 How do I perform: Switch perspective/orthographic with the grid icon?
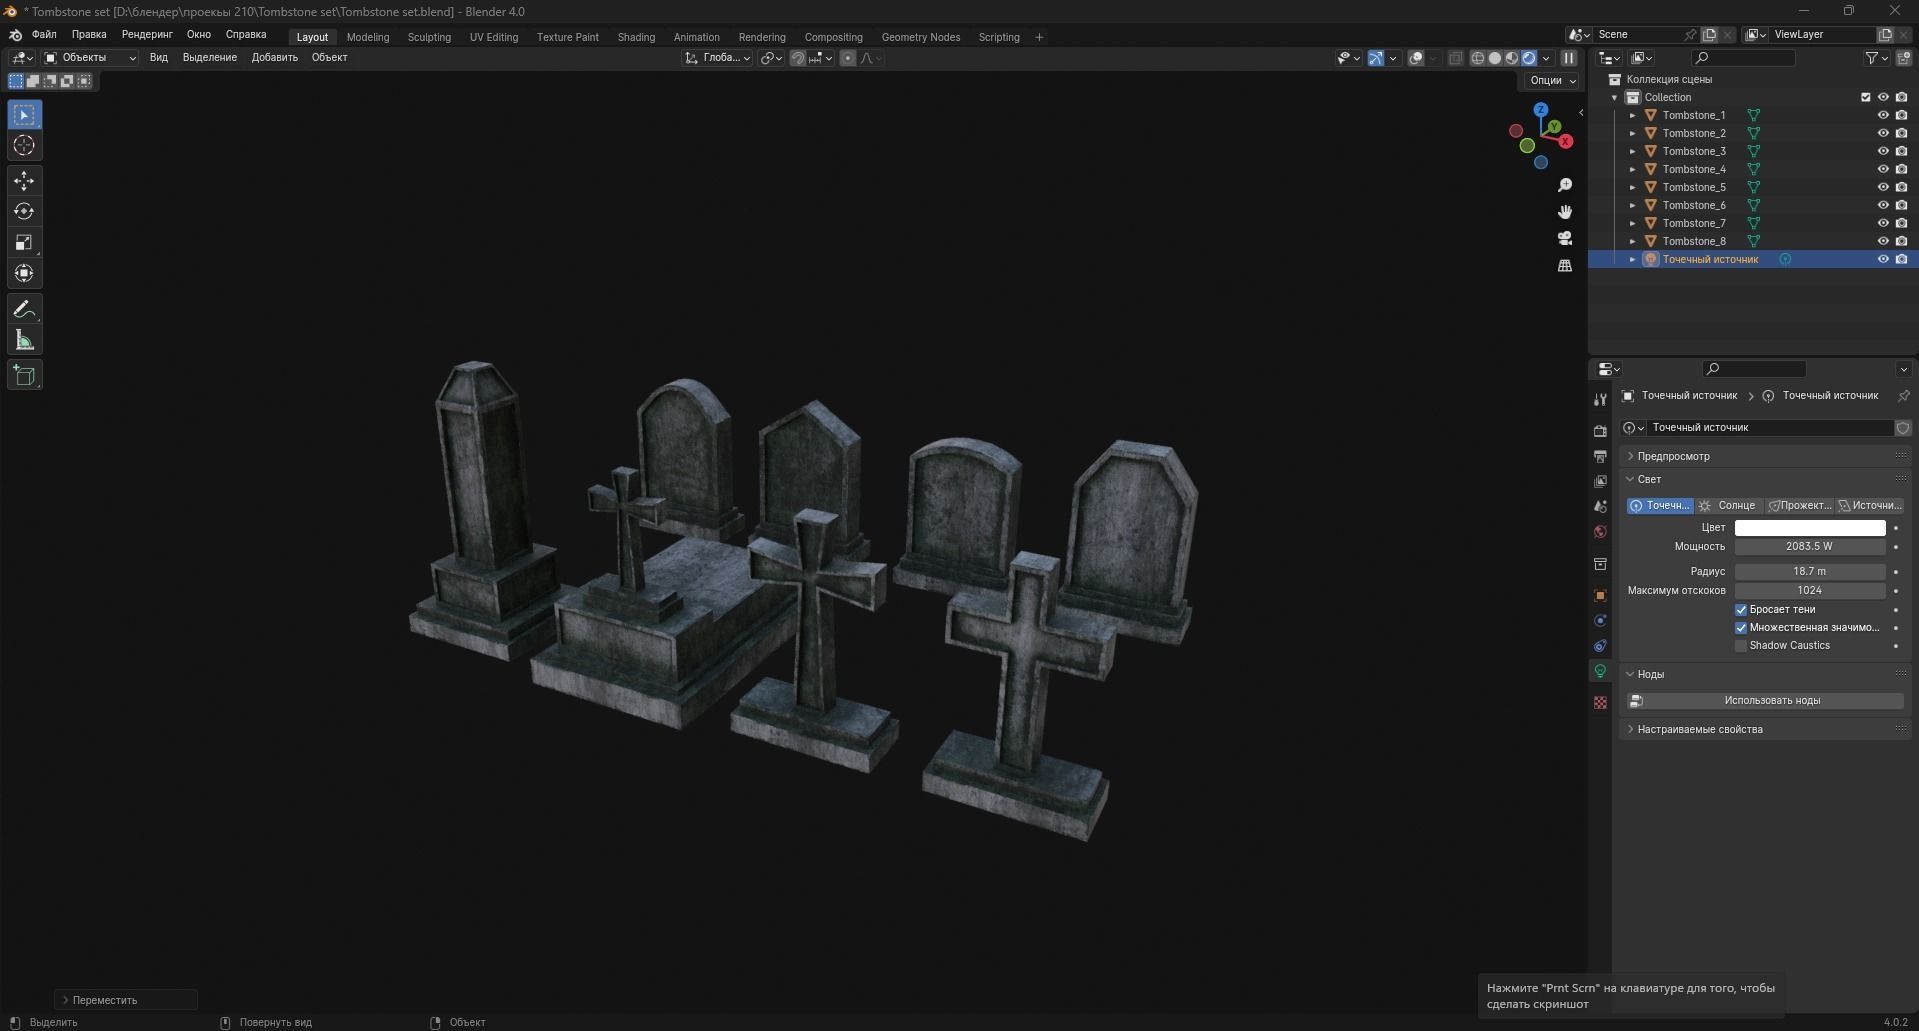click(x=1565, y=265)
